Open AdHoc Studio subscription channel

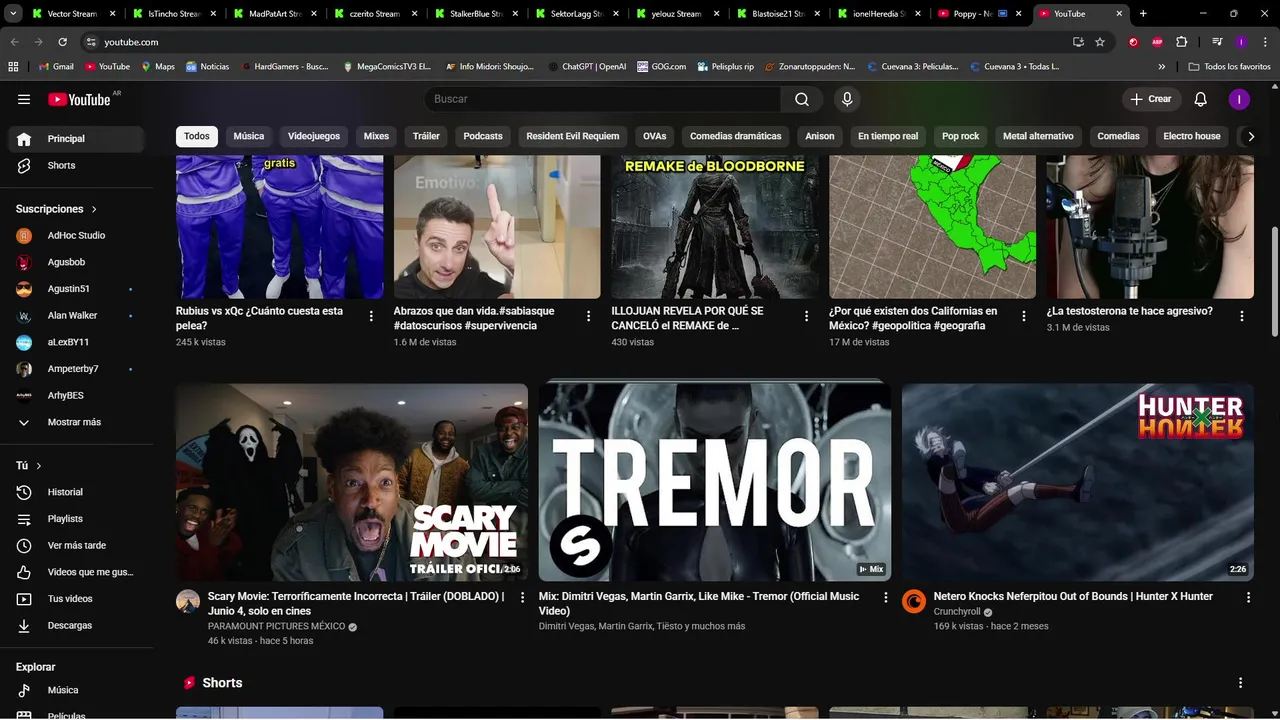pos(77,235)
